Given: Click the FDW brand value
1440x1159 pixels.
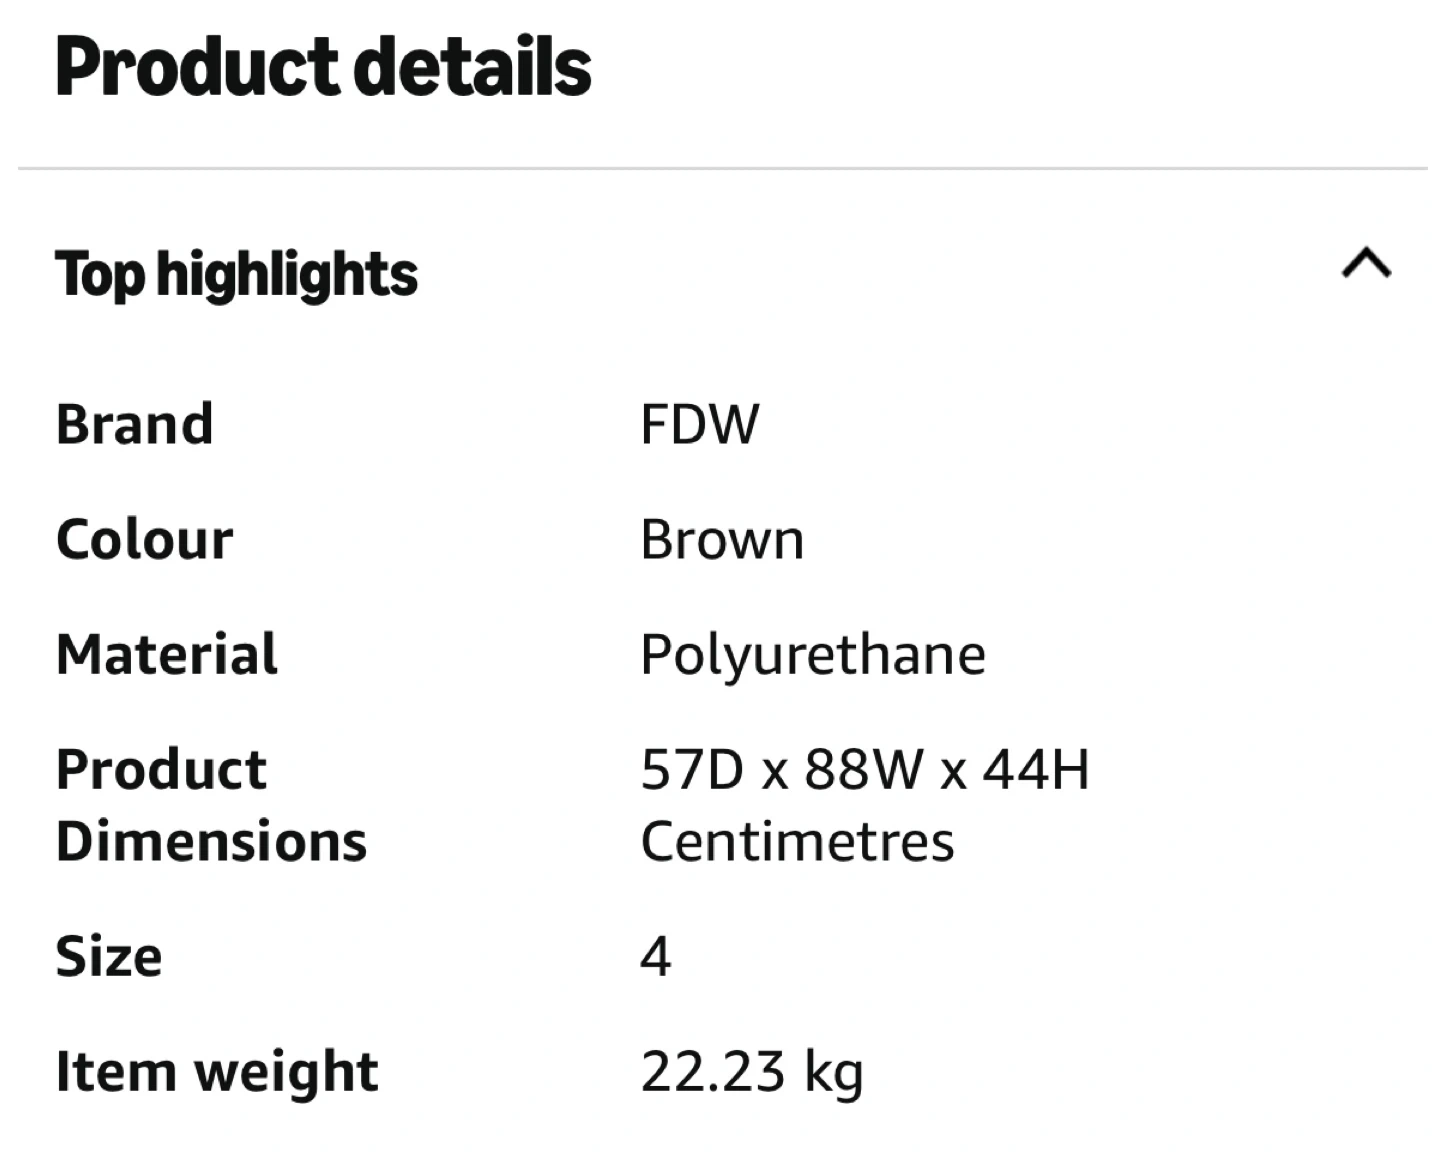Looking at the screenshot, I should click(700, 423).
